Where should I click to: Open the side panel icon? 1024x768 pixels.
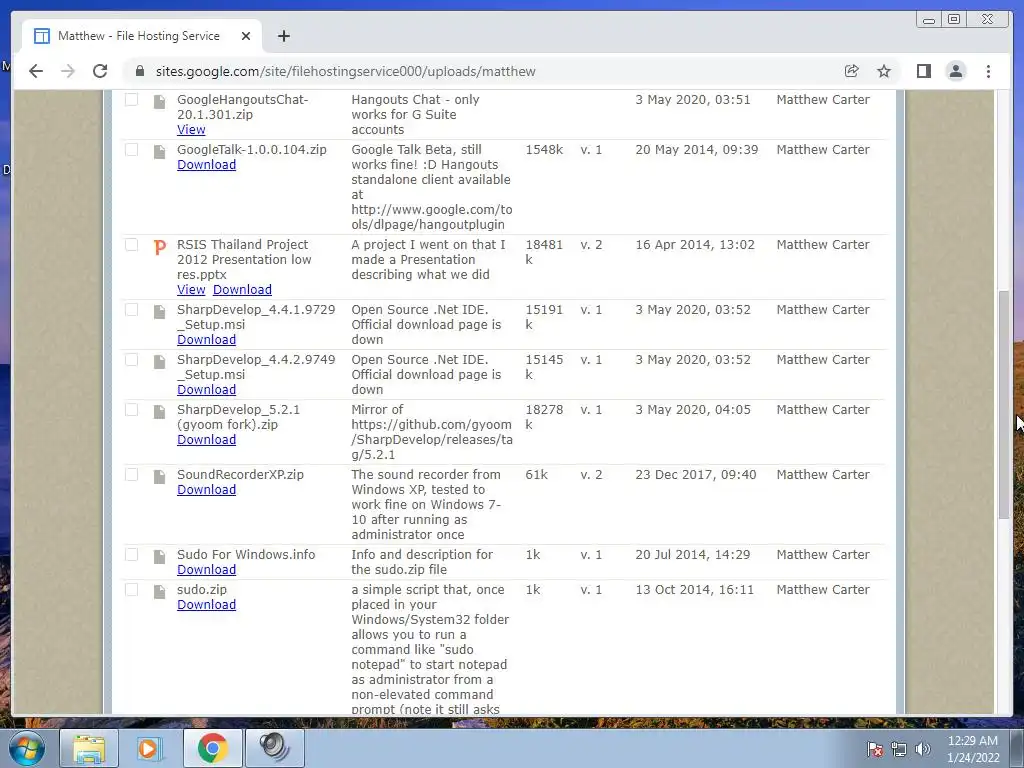click(923, 71)
